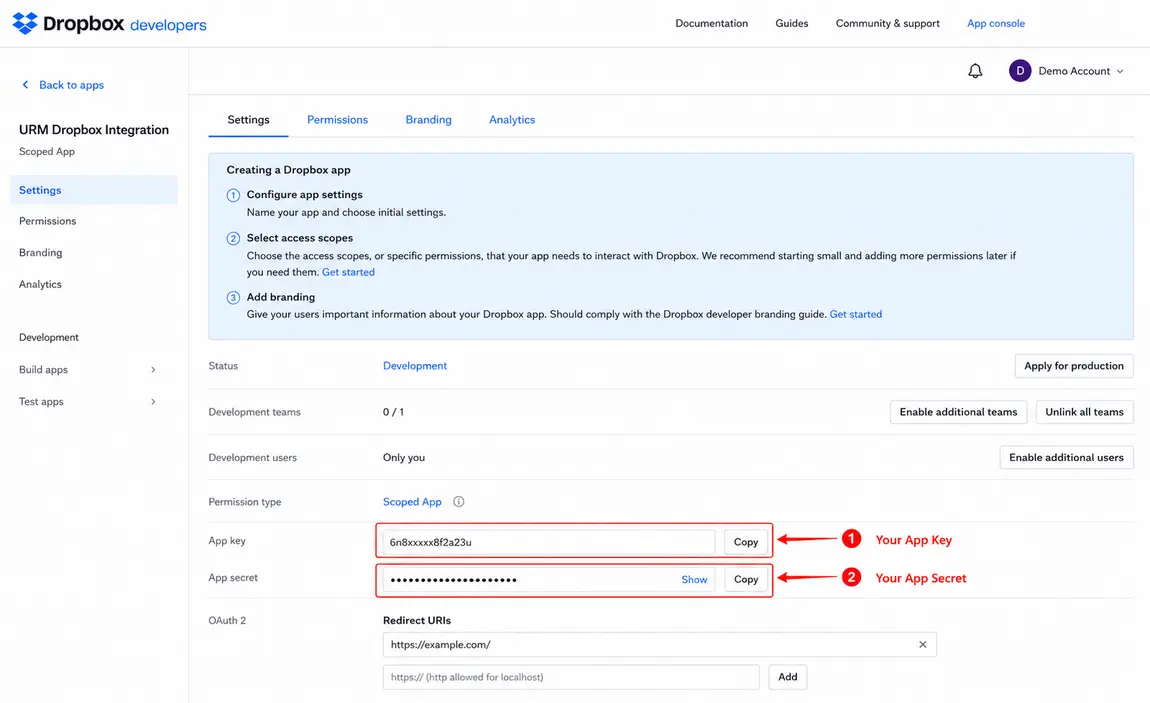
Task: Click the Configure app settings step
Action: pyautogui.click(x=304, y=194)
